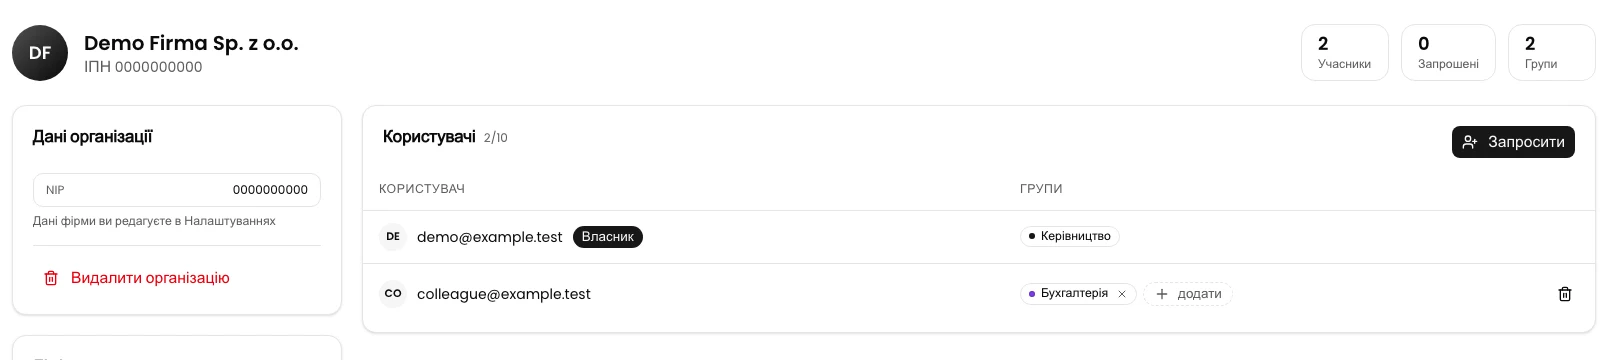1608x360 pixels.
Task: Click the add-user icon in Запросити button
Action: click(1470, 142)
